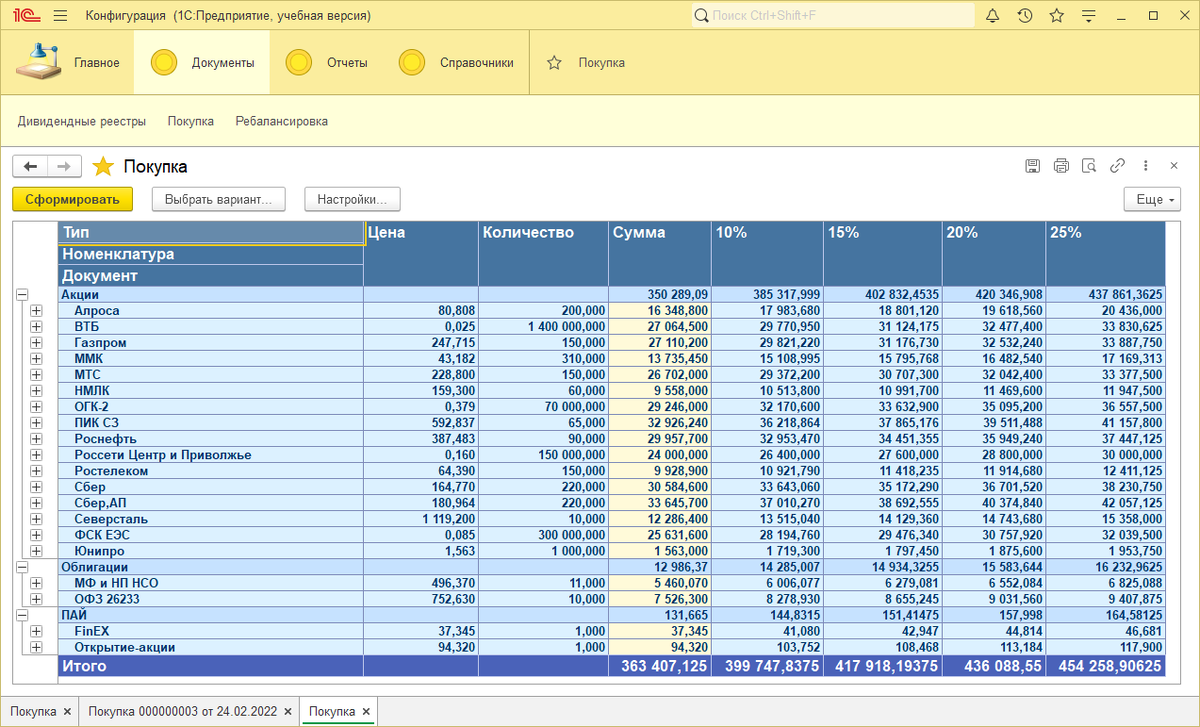Close the Покупка report form with the X
Image resolution: width=1200 pixels, height=727 pixels.
click(1174, 166)
